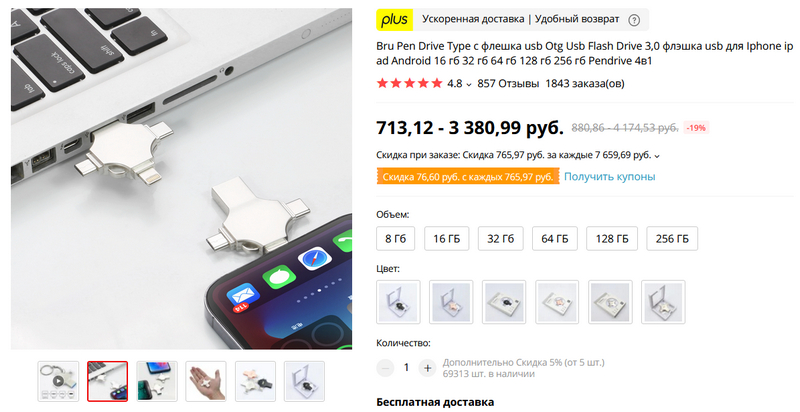Select the phone and drive third gallery thumbnail
800x412 pixels.
(x=157, y=381)
